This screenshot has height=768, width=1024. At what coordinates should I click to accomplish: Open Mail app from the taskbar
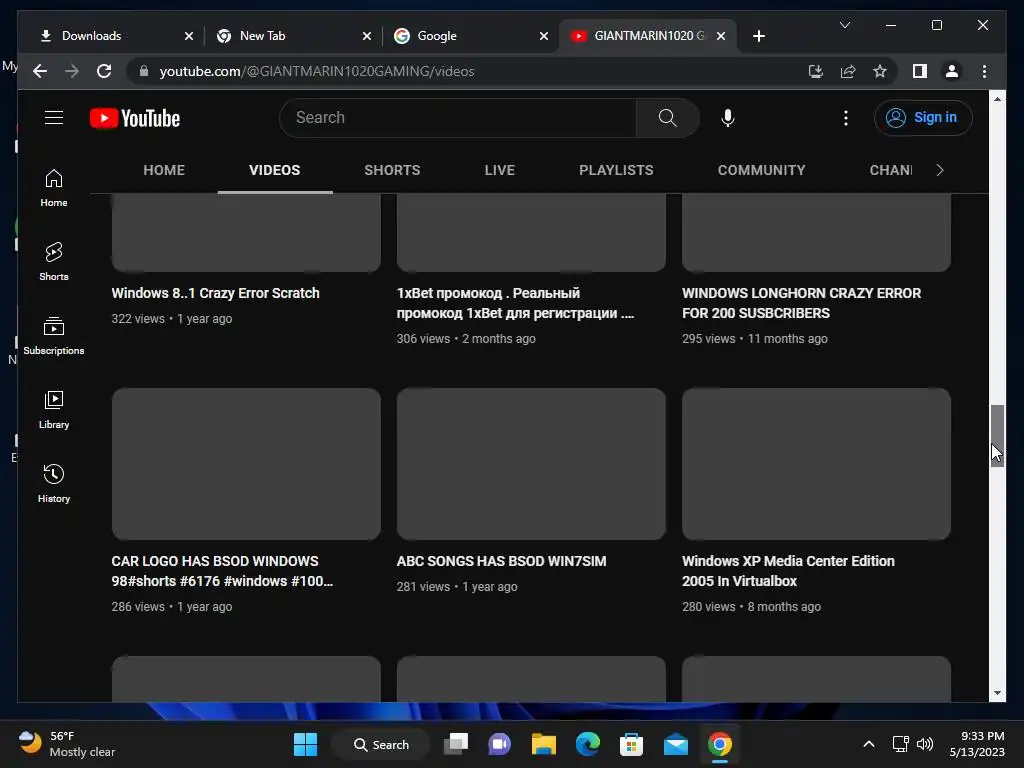click(x=675, y=744)
